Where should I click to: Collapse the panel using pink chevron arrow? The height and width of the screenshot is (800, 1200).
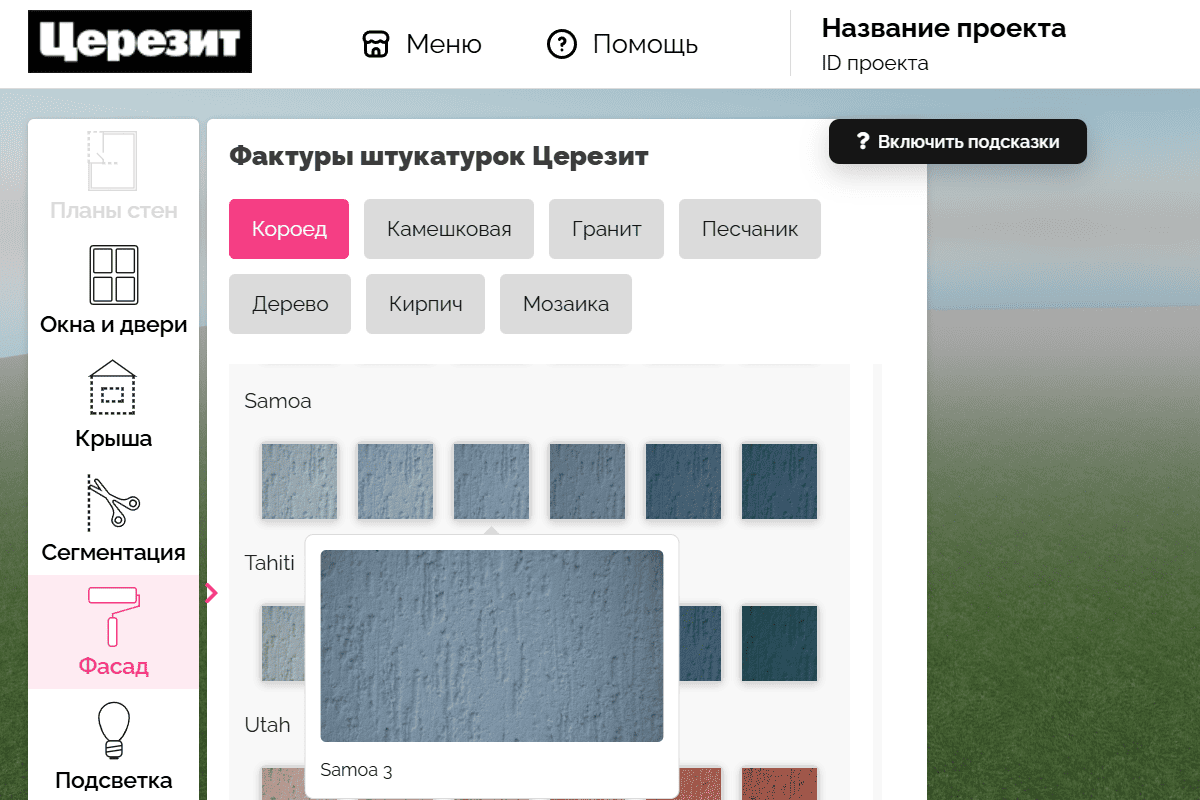point(211,593)
